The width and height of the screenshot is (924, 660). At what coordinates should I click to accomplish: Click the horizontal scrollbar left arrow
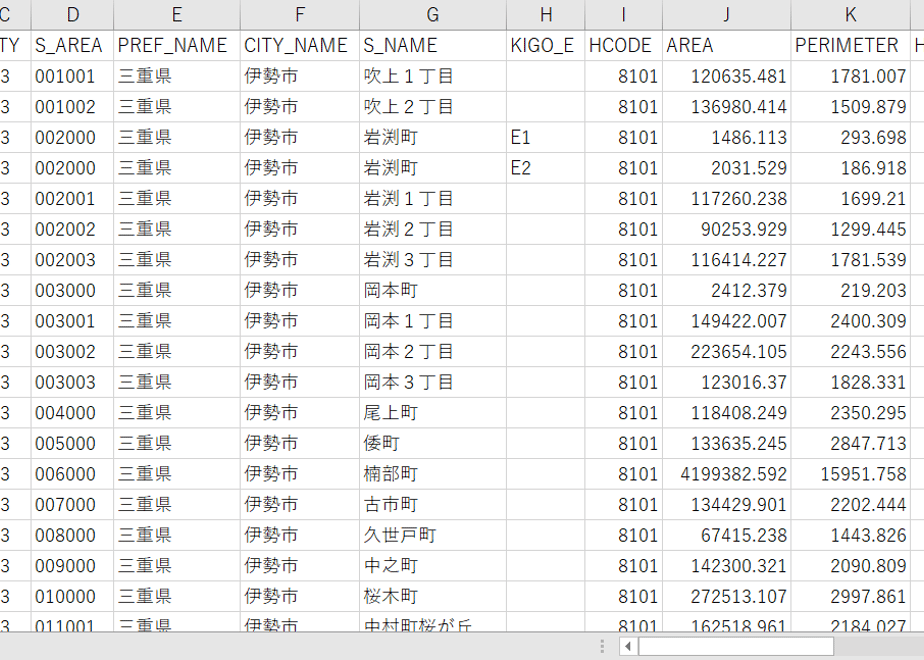(x=628, y=646)
